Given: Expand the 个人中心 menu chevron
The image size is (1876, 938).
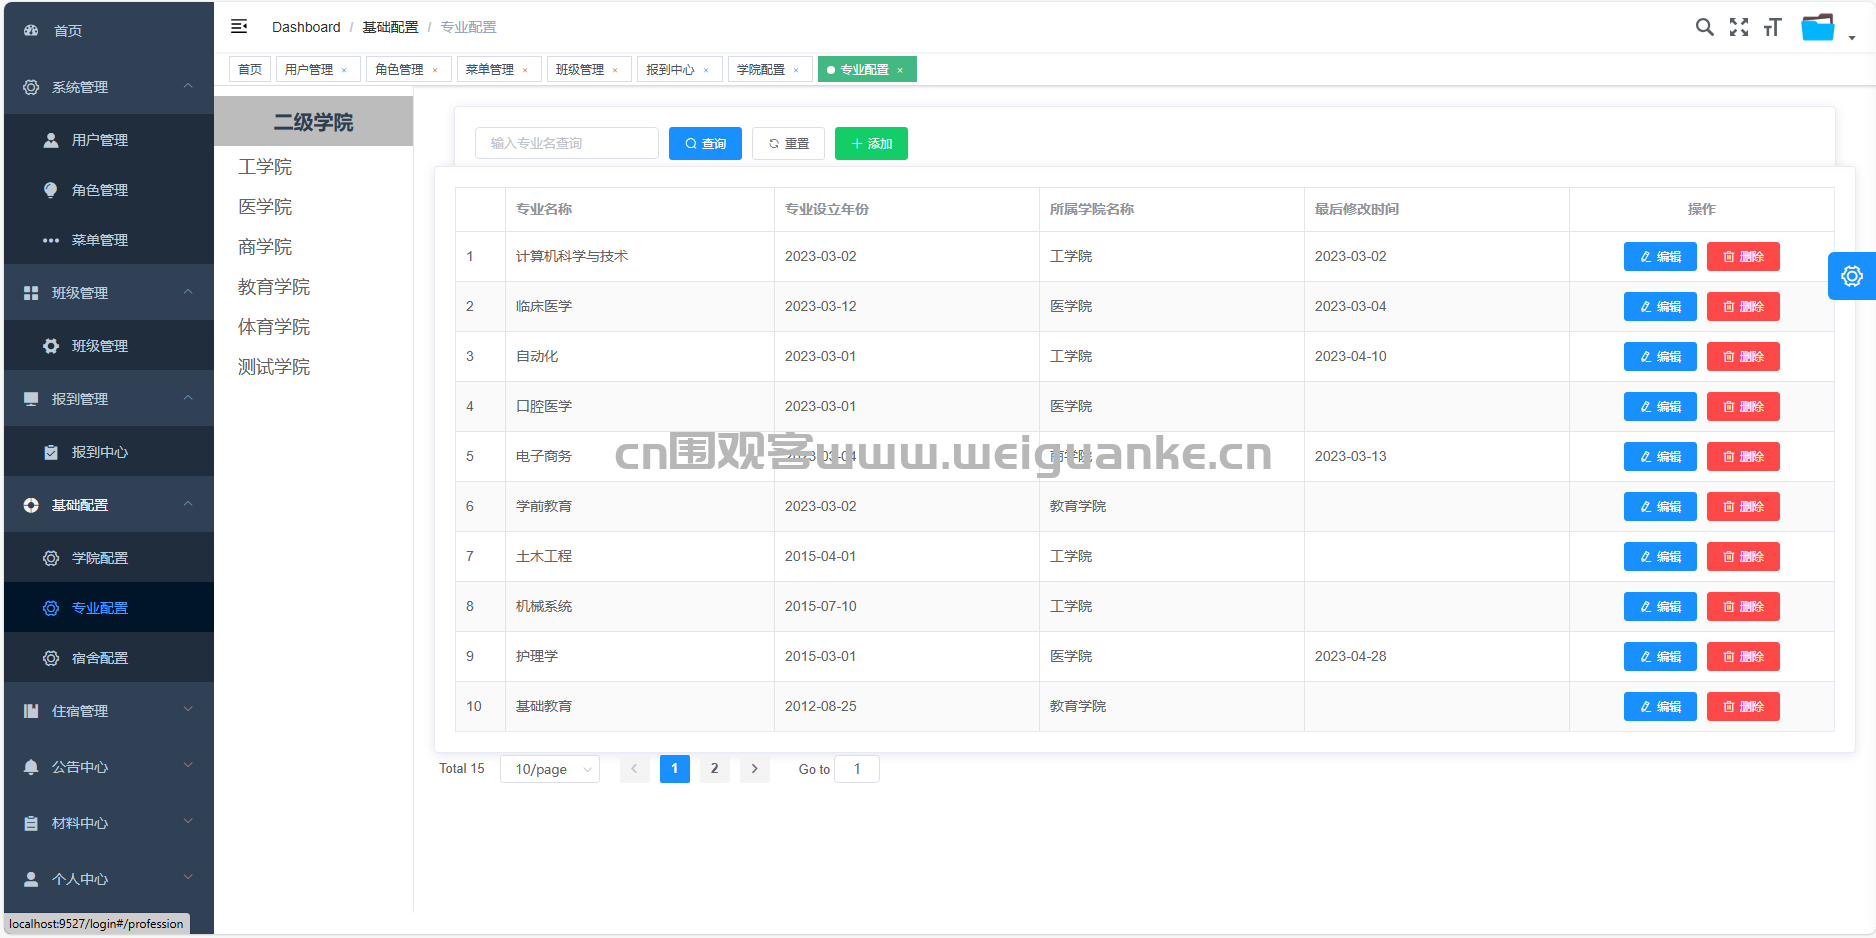Looking at the screenshot, I should tap(188, 878).
